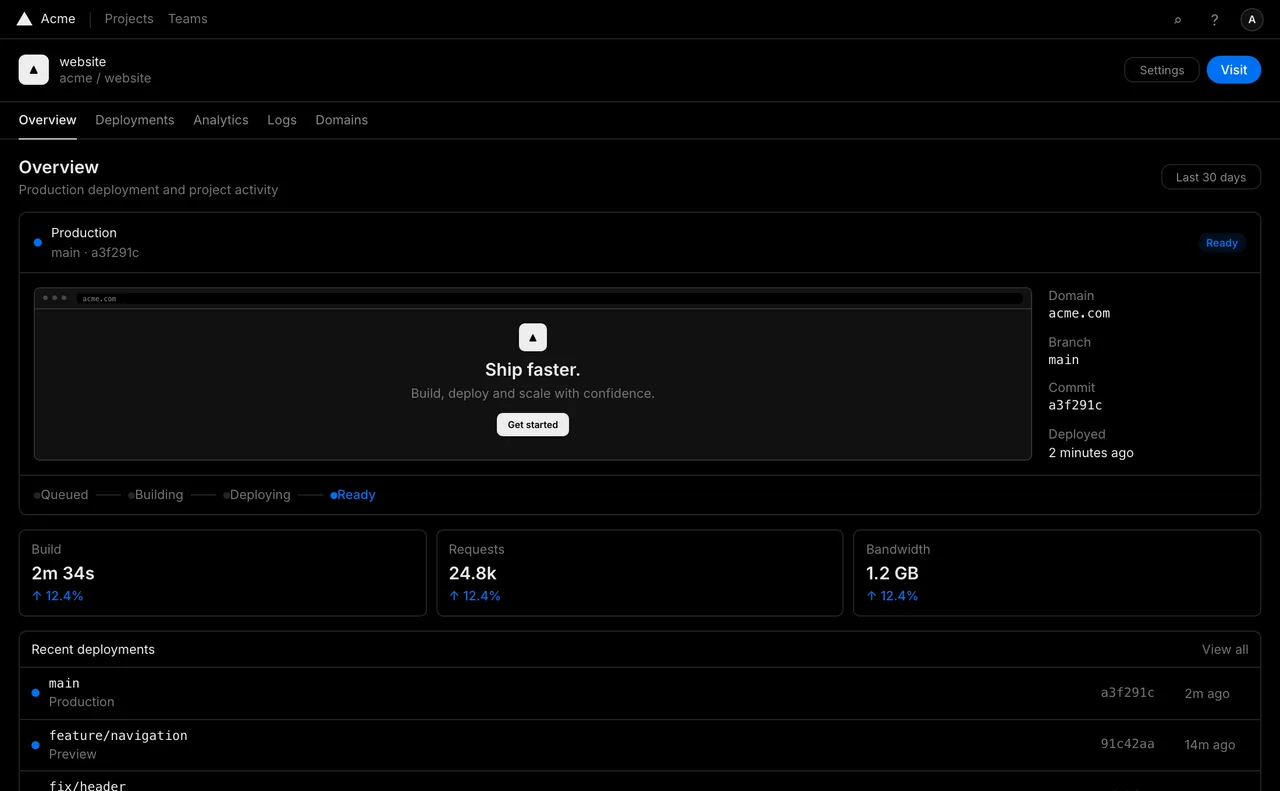Viewport: 1280px width, 791px height.
Task: Click the blue status dot beside Production heading
Action: 38,242
